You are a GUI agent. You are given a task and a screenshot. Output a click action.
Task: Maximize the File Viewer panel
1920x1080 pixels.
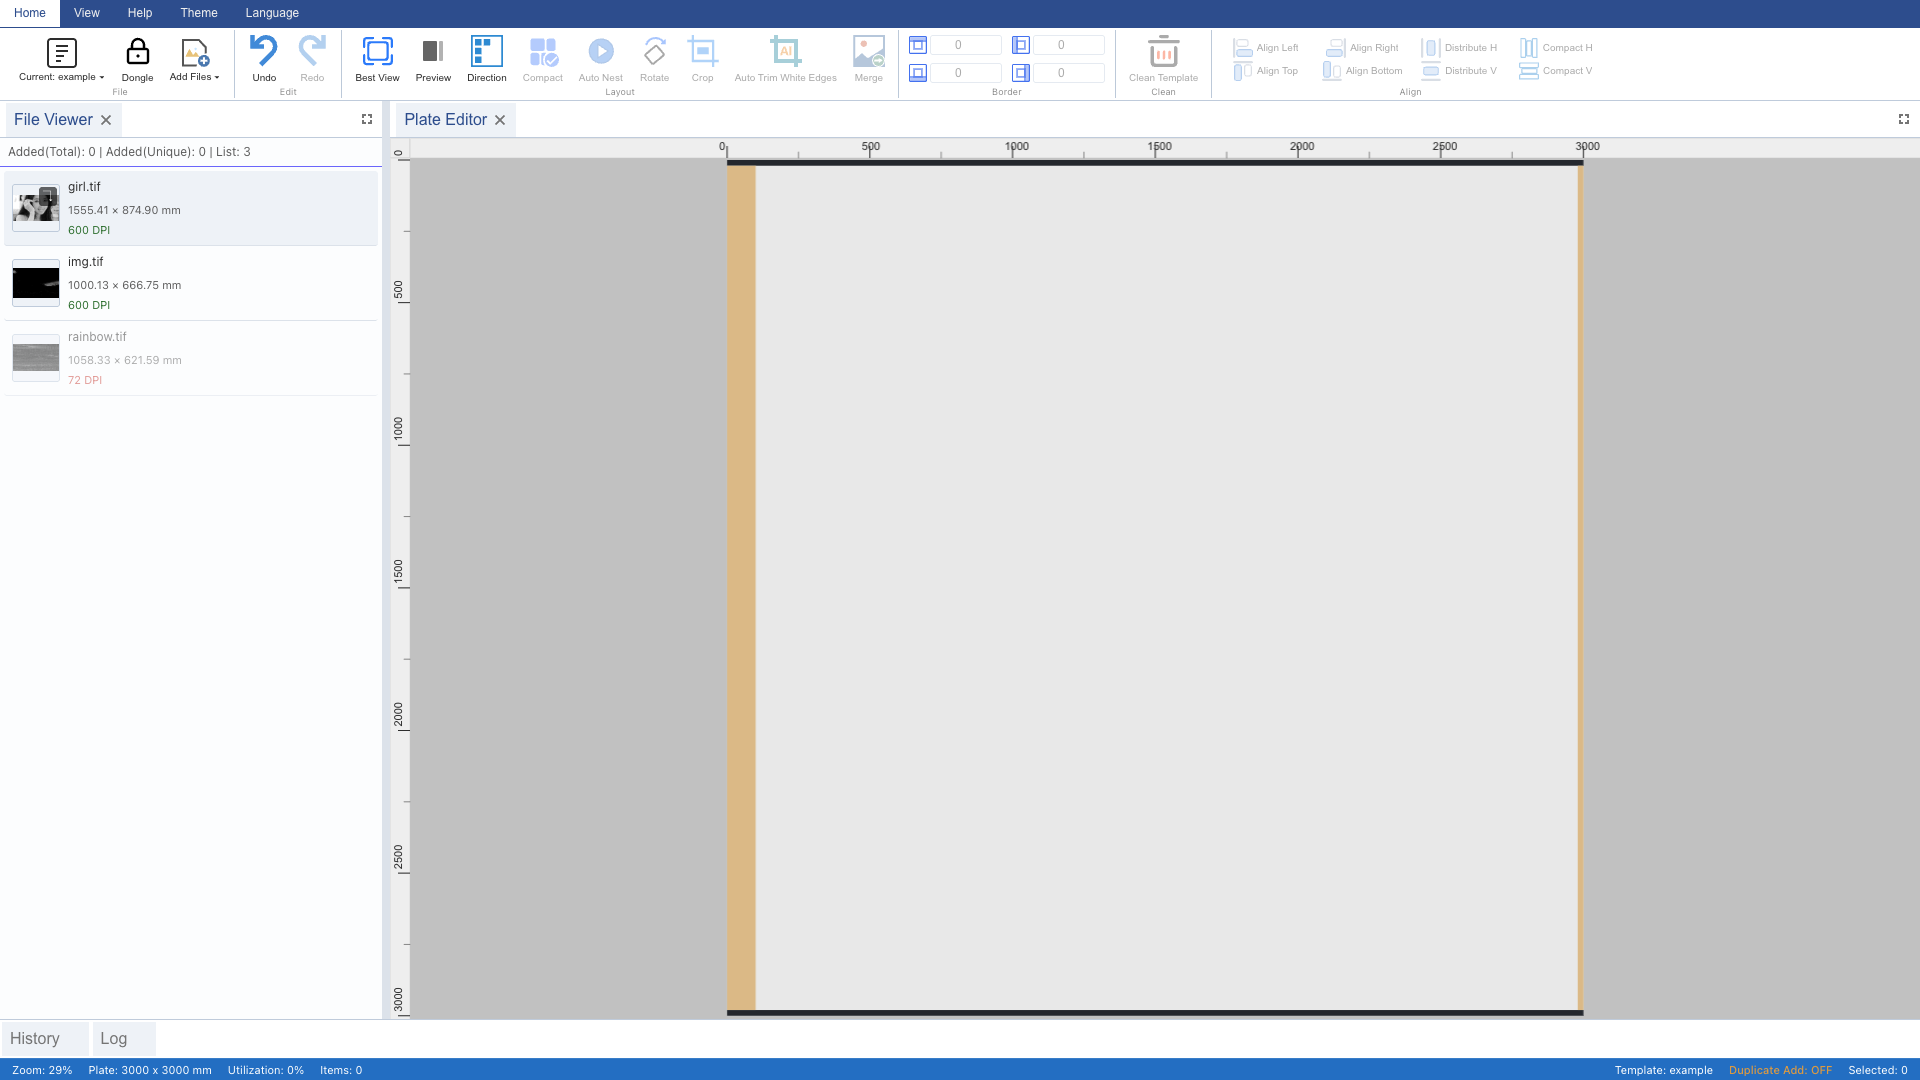[367, 119]
